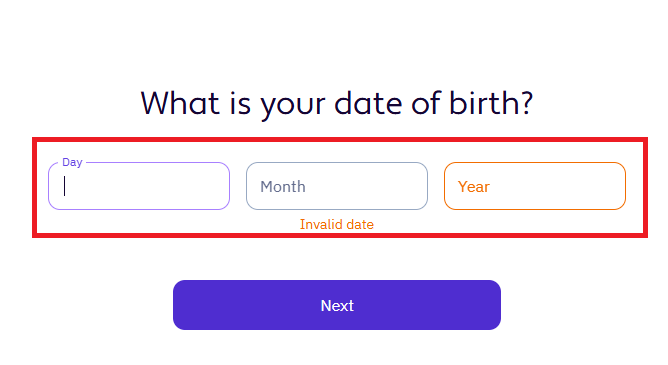This screenshot has height=365, width=668.
Task: Click the orange 'Year' placeholder text
Action: pos(474,187)
